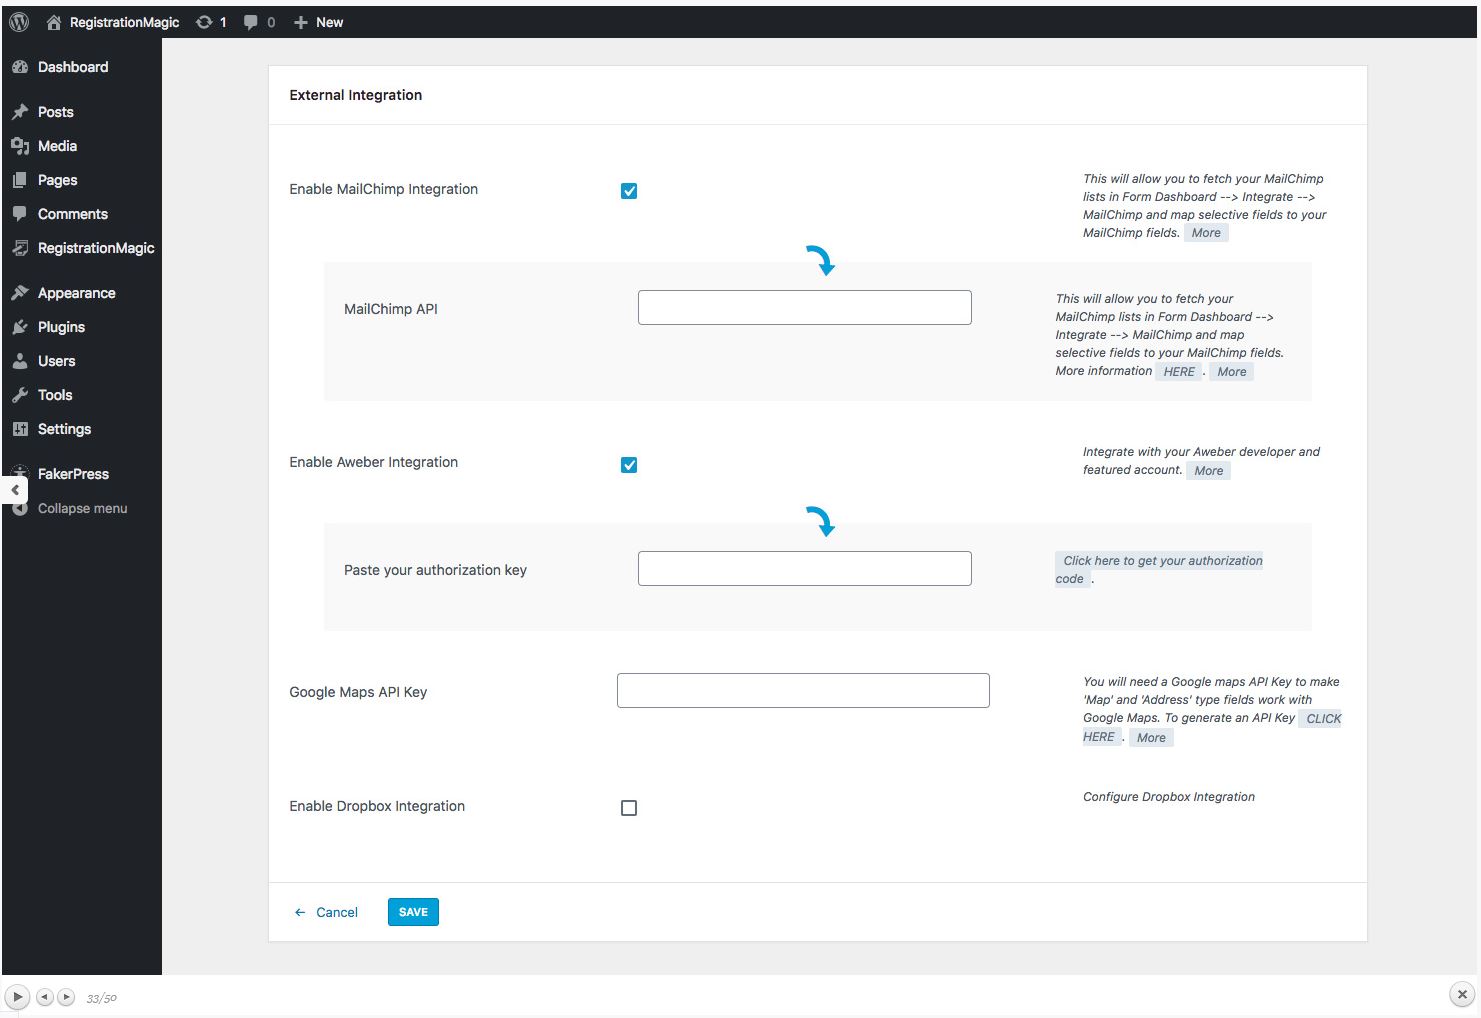1481x1018 pixels.
Task: Close the slideshow with X icon
Action: 1462,994
